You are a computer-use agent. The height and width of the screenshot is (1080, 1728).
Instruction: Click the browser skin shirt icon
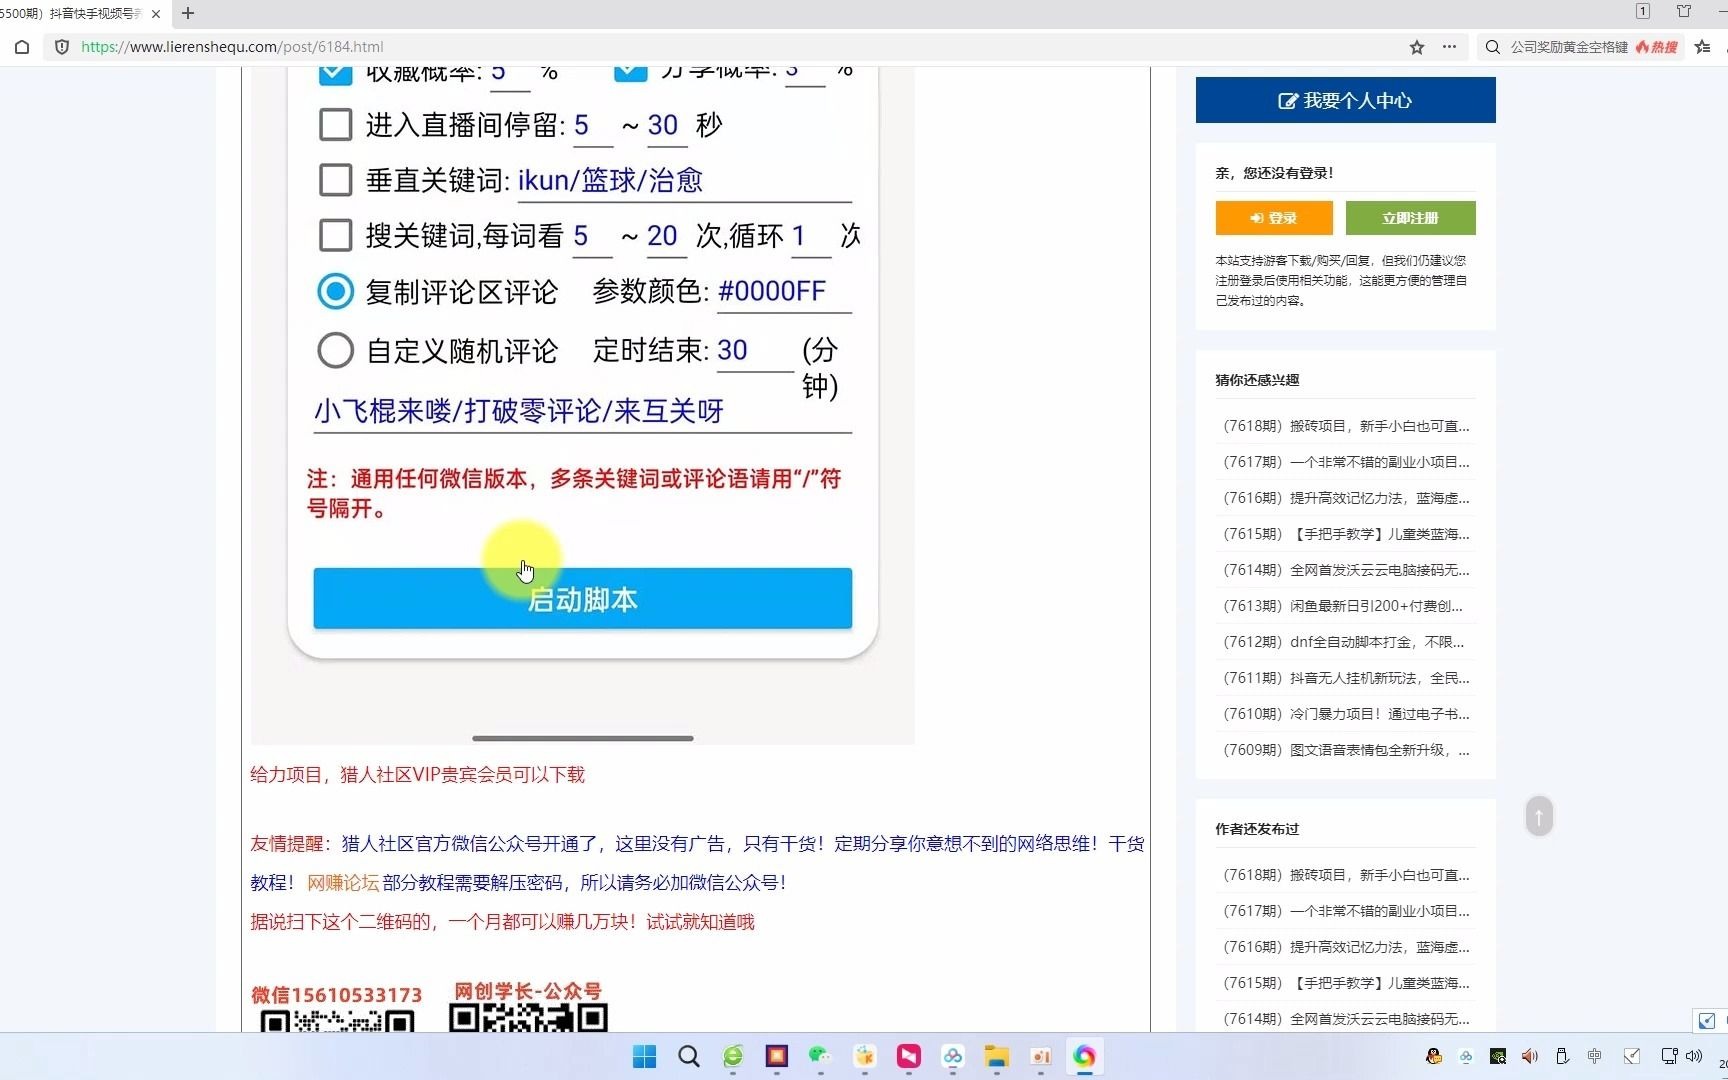click(x=1684, y=11)
